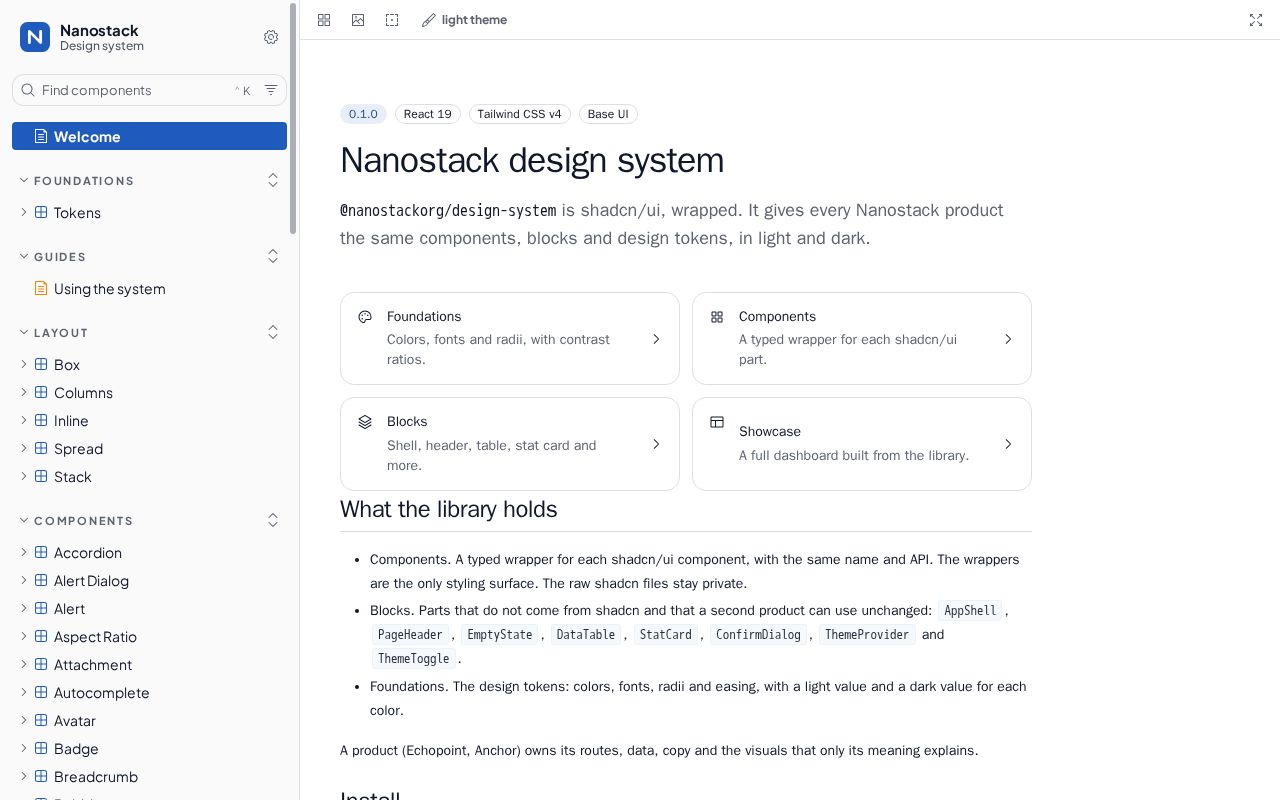Open the sidebar settings gear

271,37
